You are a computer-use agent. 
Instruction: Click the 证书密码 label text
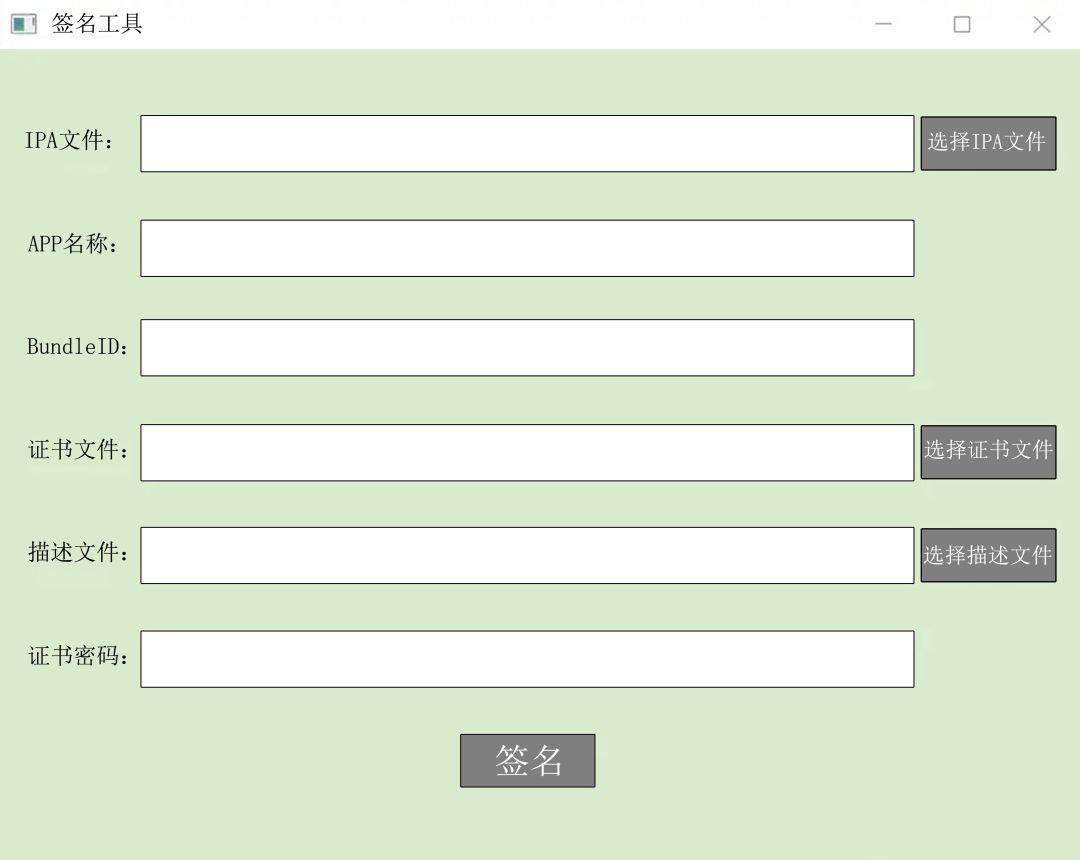tap(79, 656)
